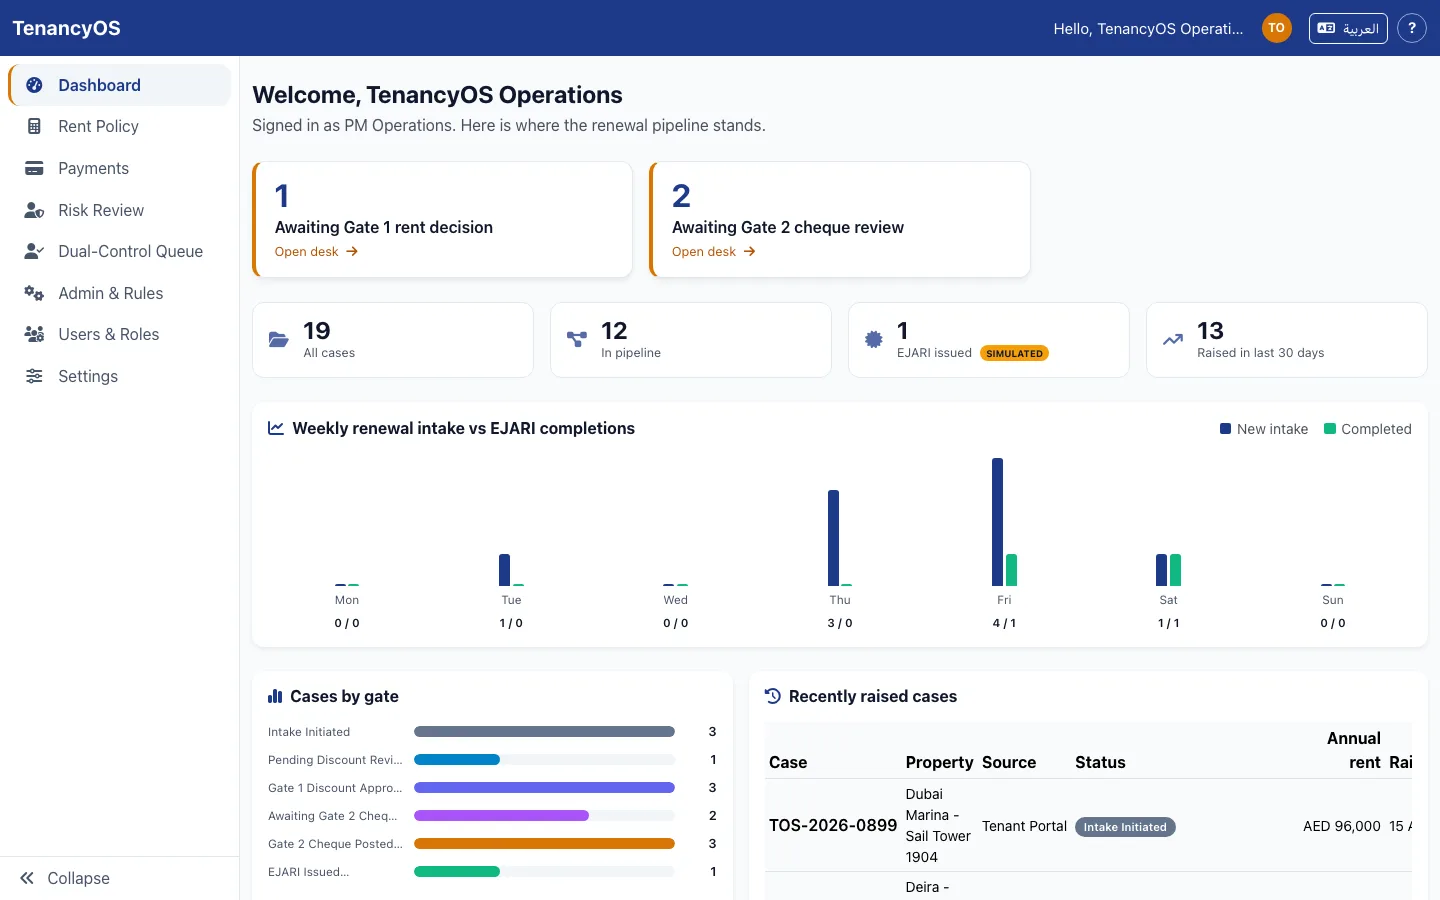This screenshot has height=900, width=1440.
Task: Click the Payments credit card icon
Action: pyautogui.click(x=34, y=168)
